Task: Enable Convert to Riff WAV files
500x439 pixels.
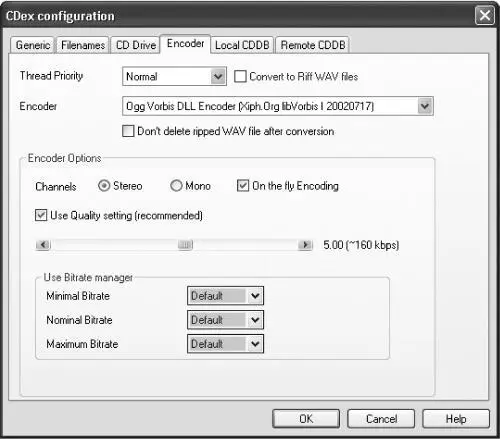Action: click(240, 76)
